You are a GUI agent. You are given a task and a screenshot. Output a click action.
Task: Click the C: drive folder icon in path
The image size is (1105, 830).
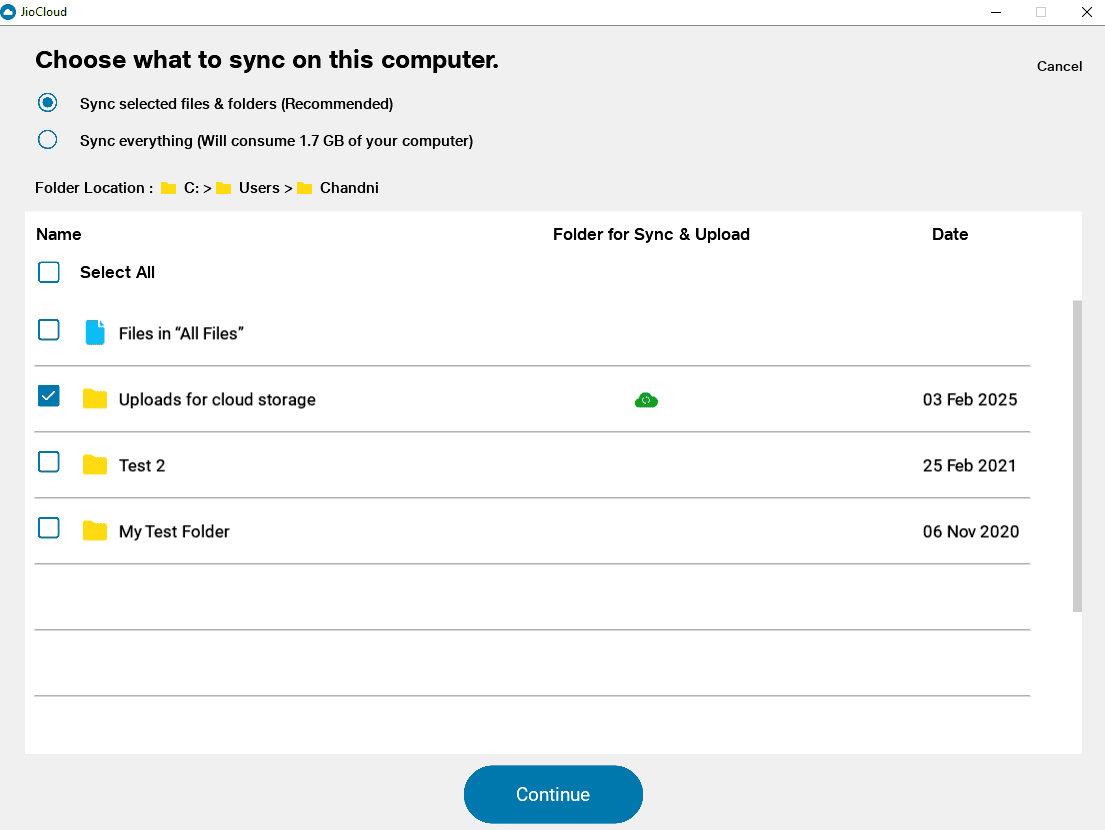[x=169, y=188]
